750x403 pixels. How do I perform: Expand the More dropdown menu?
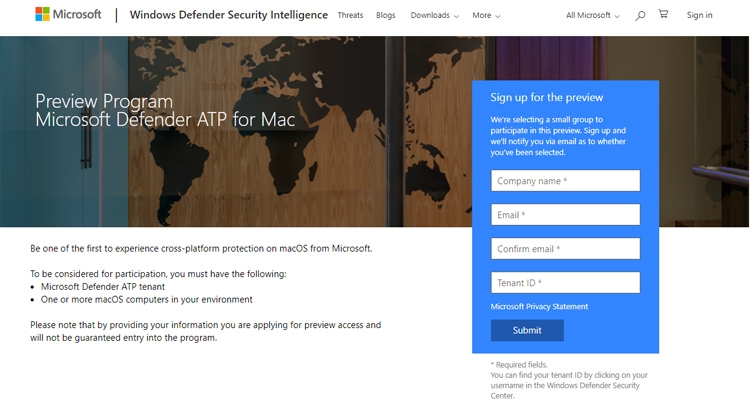click(486, 15)
